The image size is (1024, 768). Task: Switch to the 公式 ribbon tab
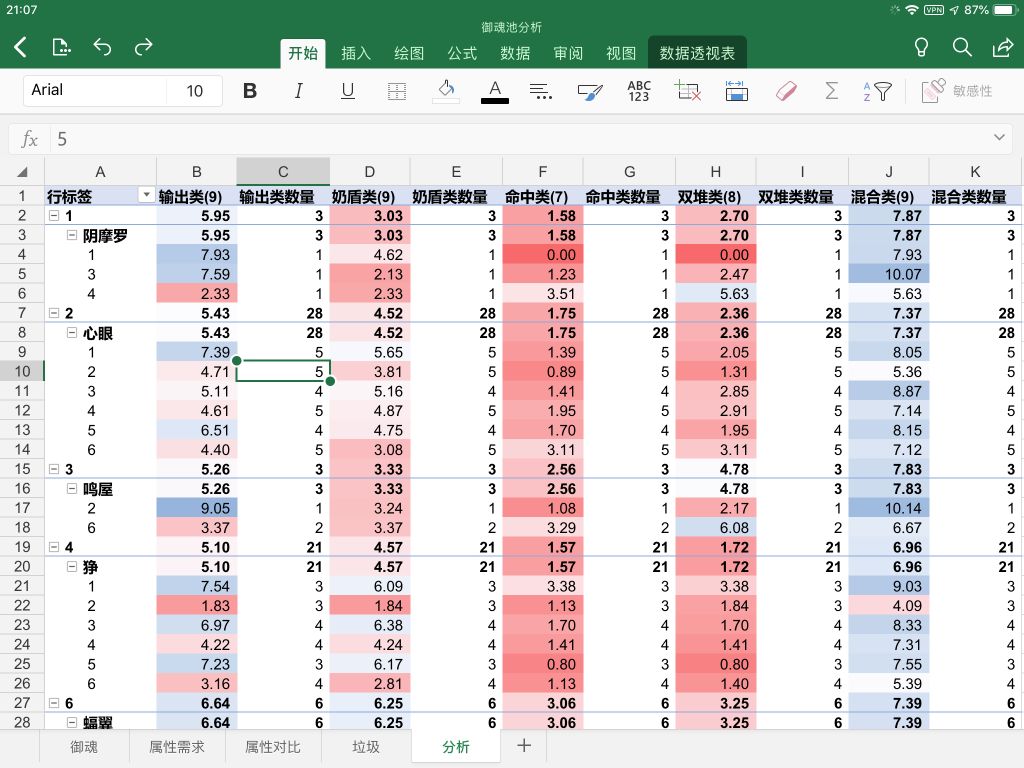tap(462, 53)
